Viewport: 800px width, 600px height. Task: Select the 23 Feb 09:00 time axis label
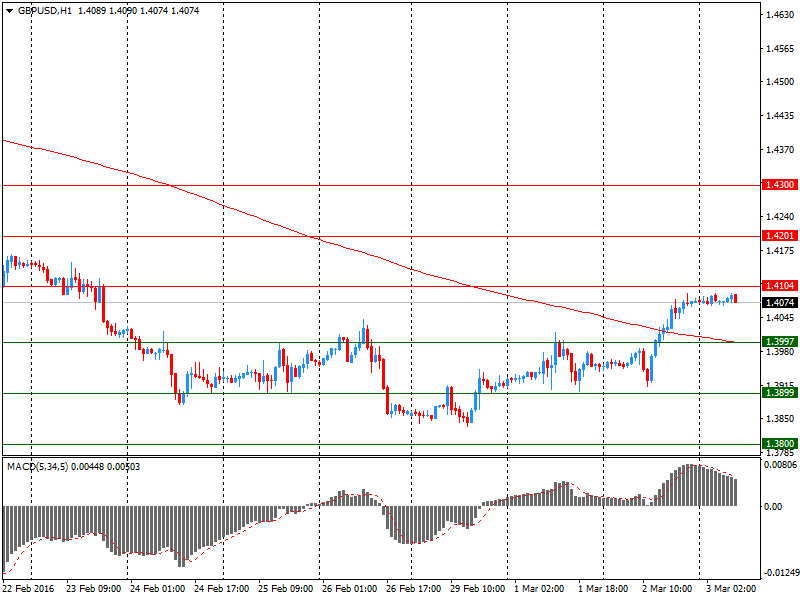pos(93,589)
